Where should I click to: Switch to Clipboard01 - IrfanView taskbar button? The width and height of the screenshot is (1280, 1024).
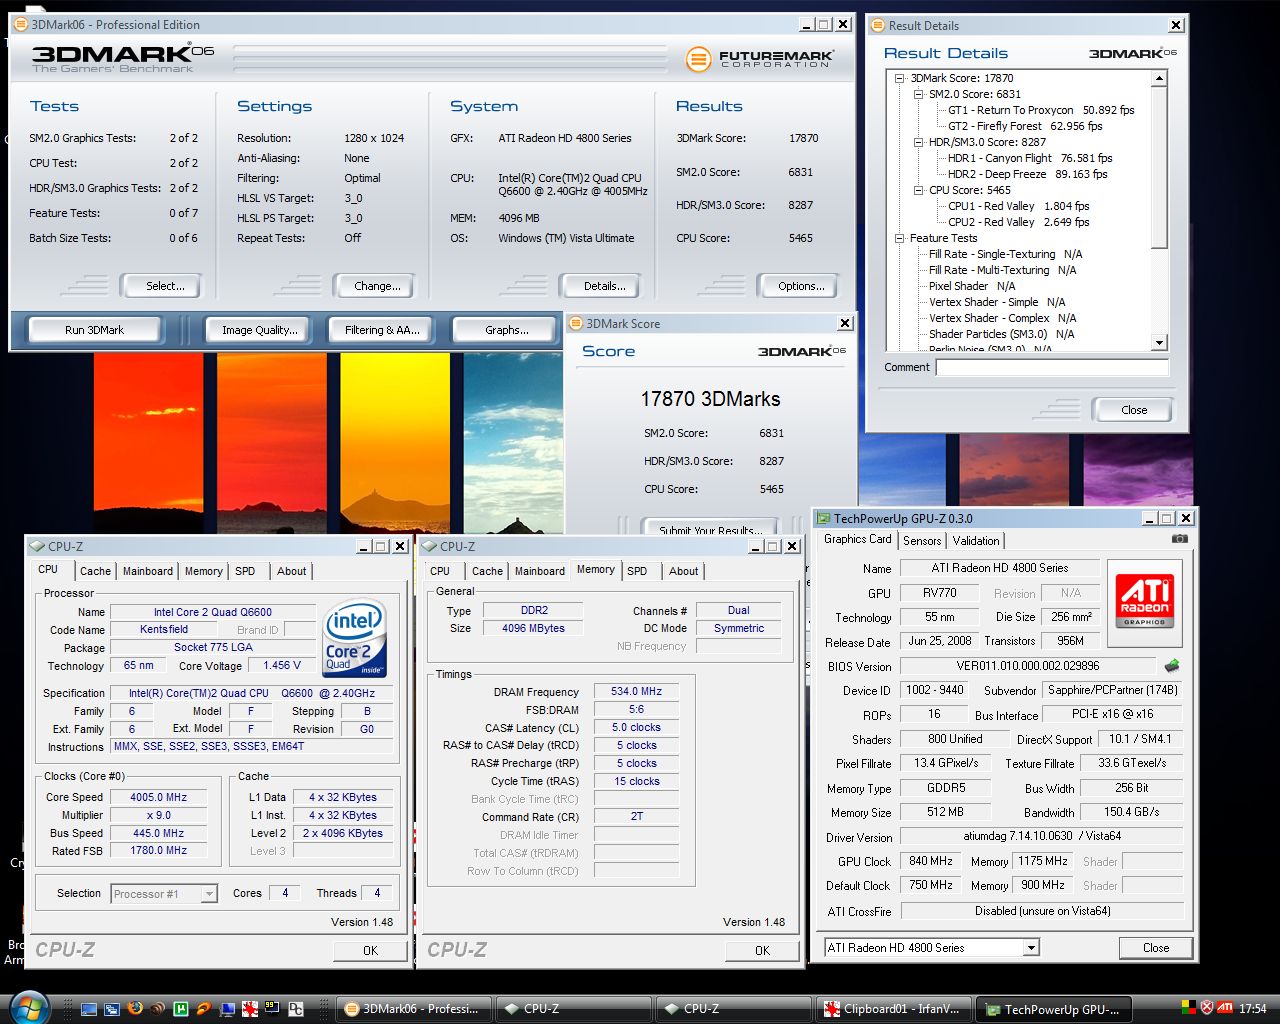click(x=893, y=1009)
